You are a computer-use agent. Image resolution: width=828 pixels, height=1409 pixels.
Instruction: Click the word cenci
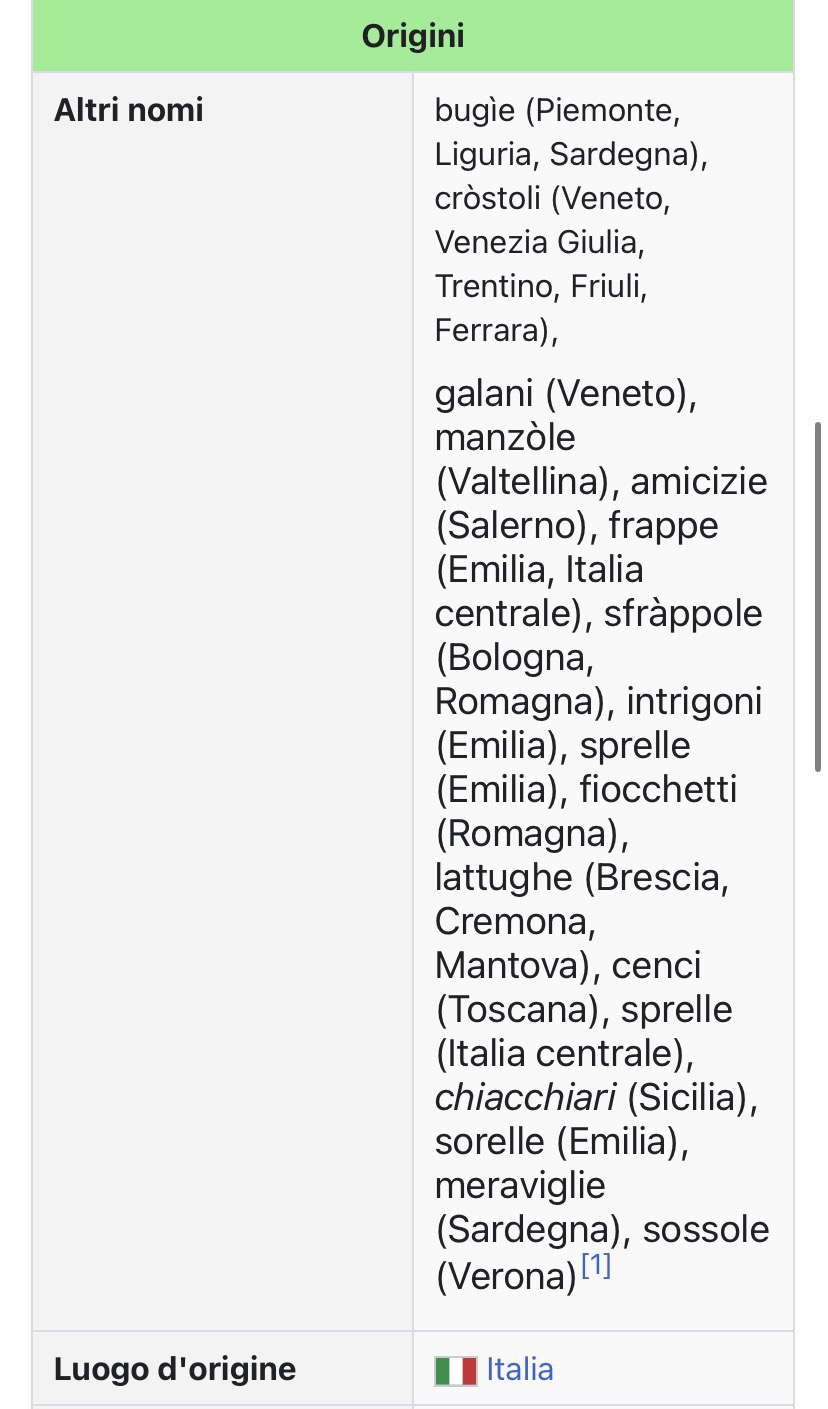pyautogui.click(x=656, y=966)
